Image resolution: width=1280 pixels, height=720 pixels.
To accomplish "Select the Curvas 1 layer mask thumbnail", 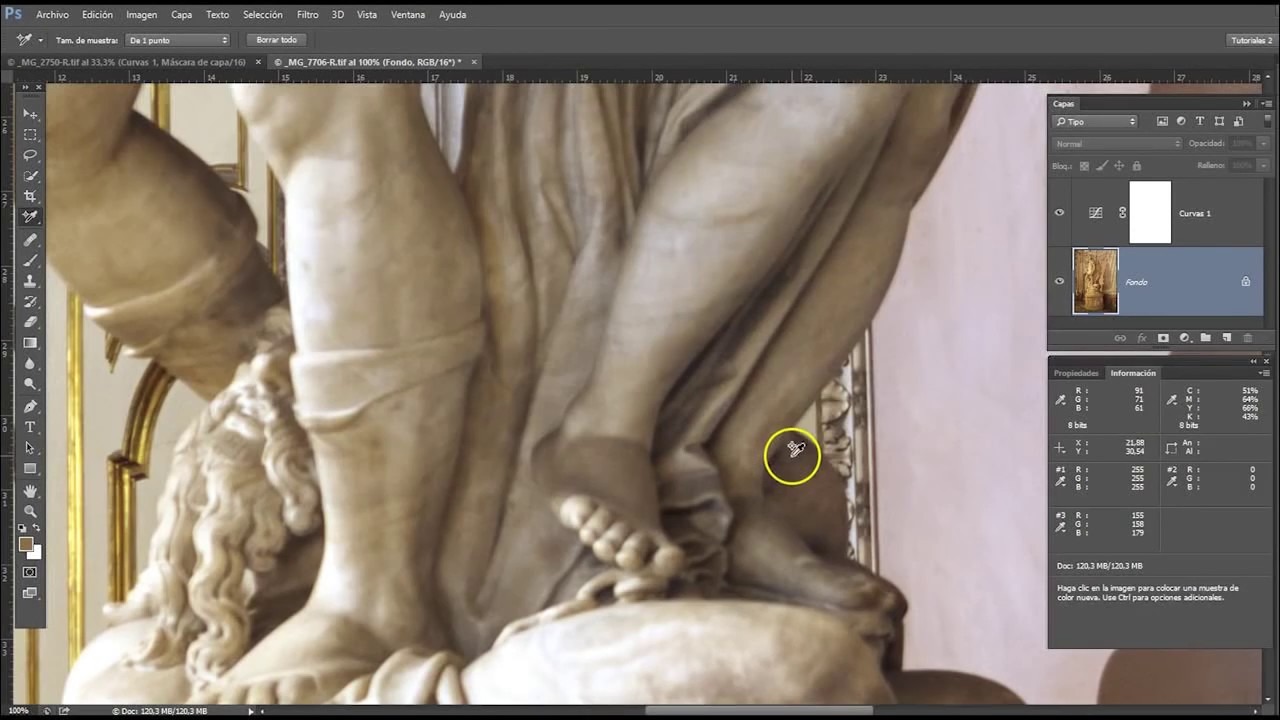I will click(1150, 212).
